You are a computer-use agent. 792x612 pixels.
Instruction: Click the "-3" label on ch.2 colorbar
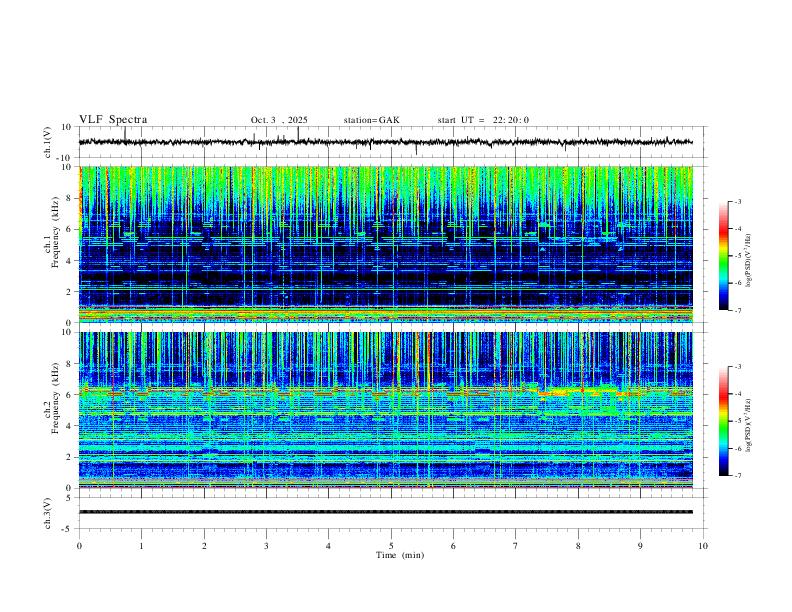tap(737, 367)
